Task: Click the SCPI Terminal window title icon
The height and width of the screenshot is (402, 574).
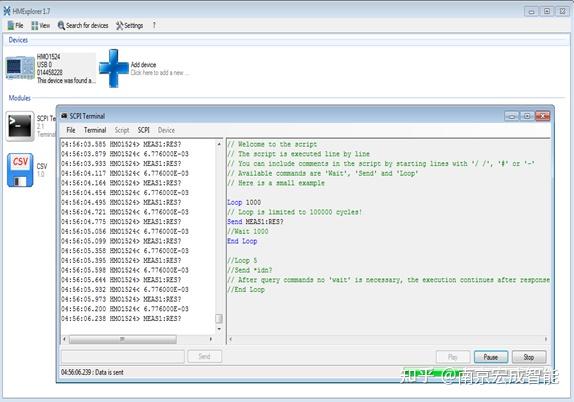Action: 64,116
